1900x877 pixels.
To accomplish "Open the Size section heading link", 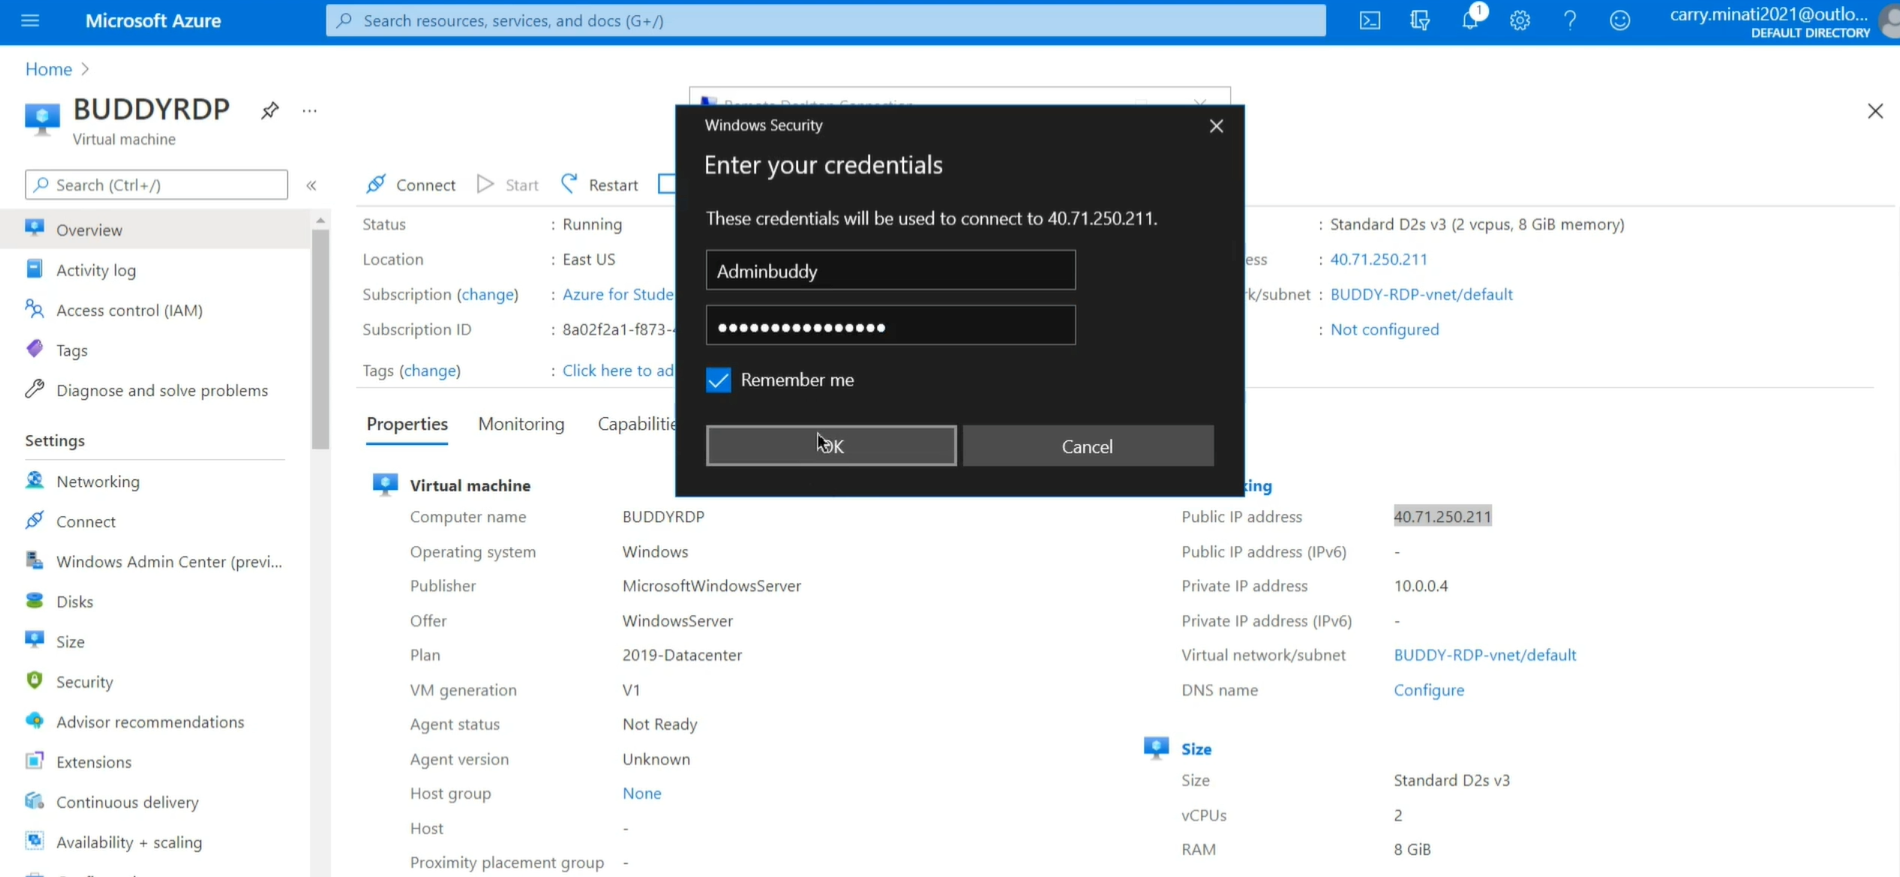I will click(x=1196, y=749).
